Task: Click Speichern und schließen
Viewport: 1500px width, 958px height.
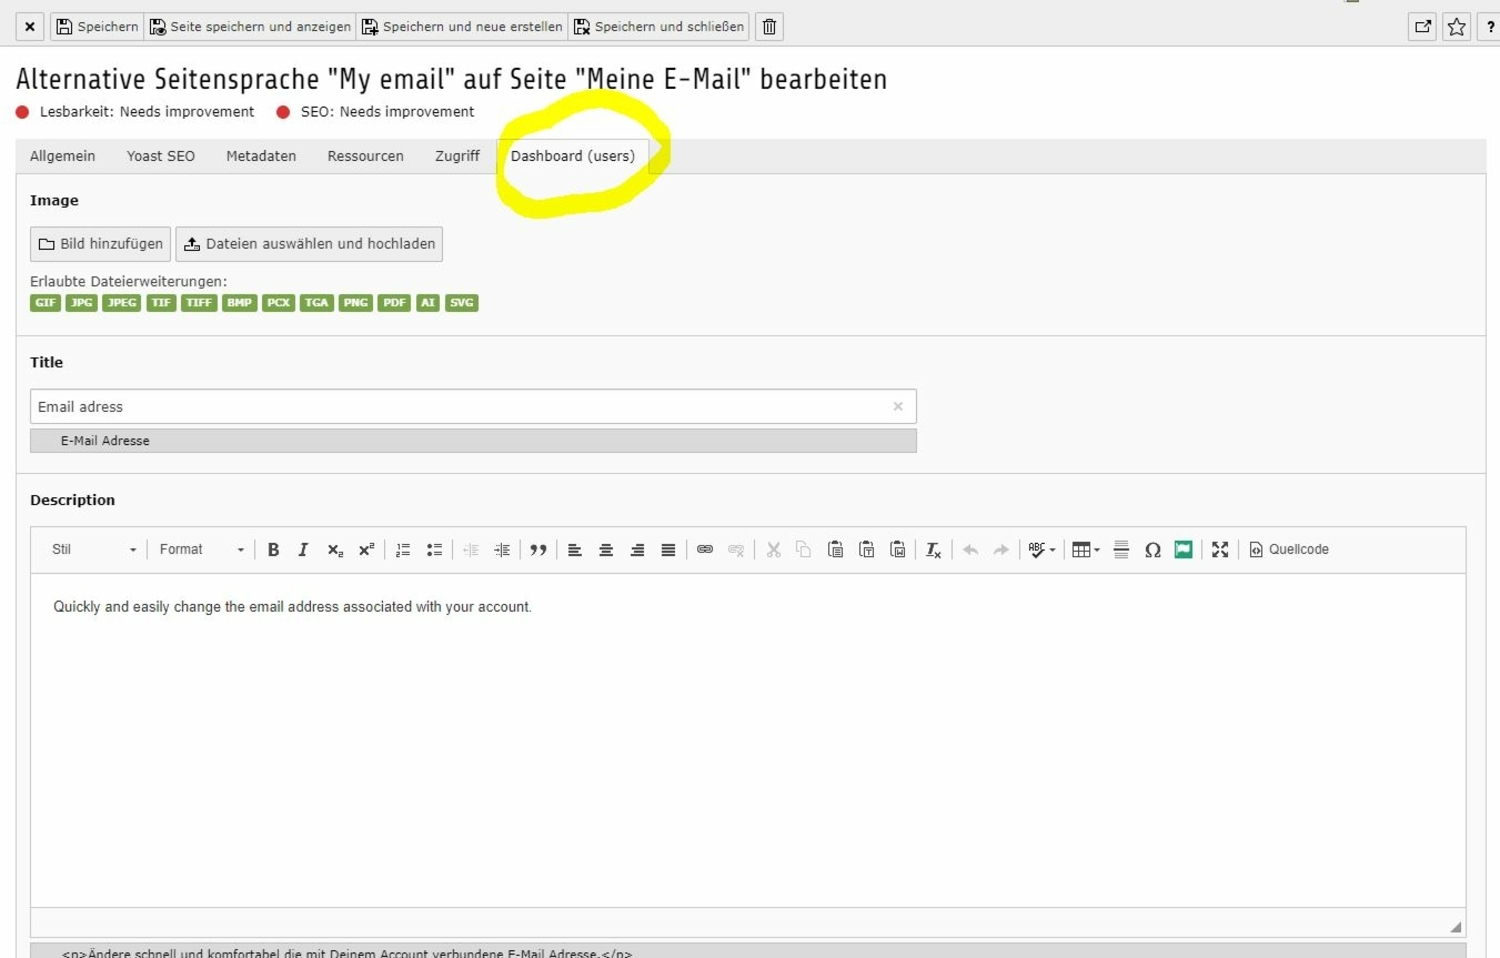Action: coord(659,27)
